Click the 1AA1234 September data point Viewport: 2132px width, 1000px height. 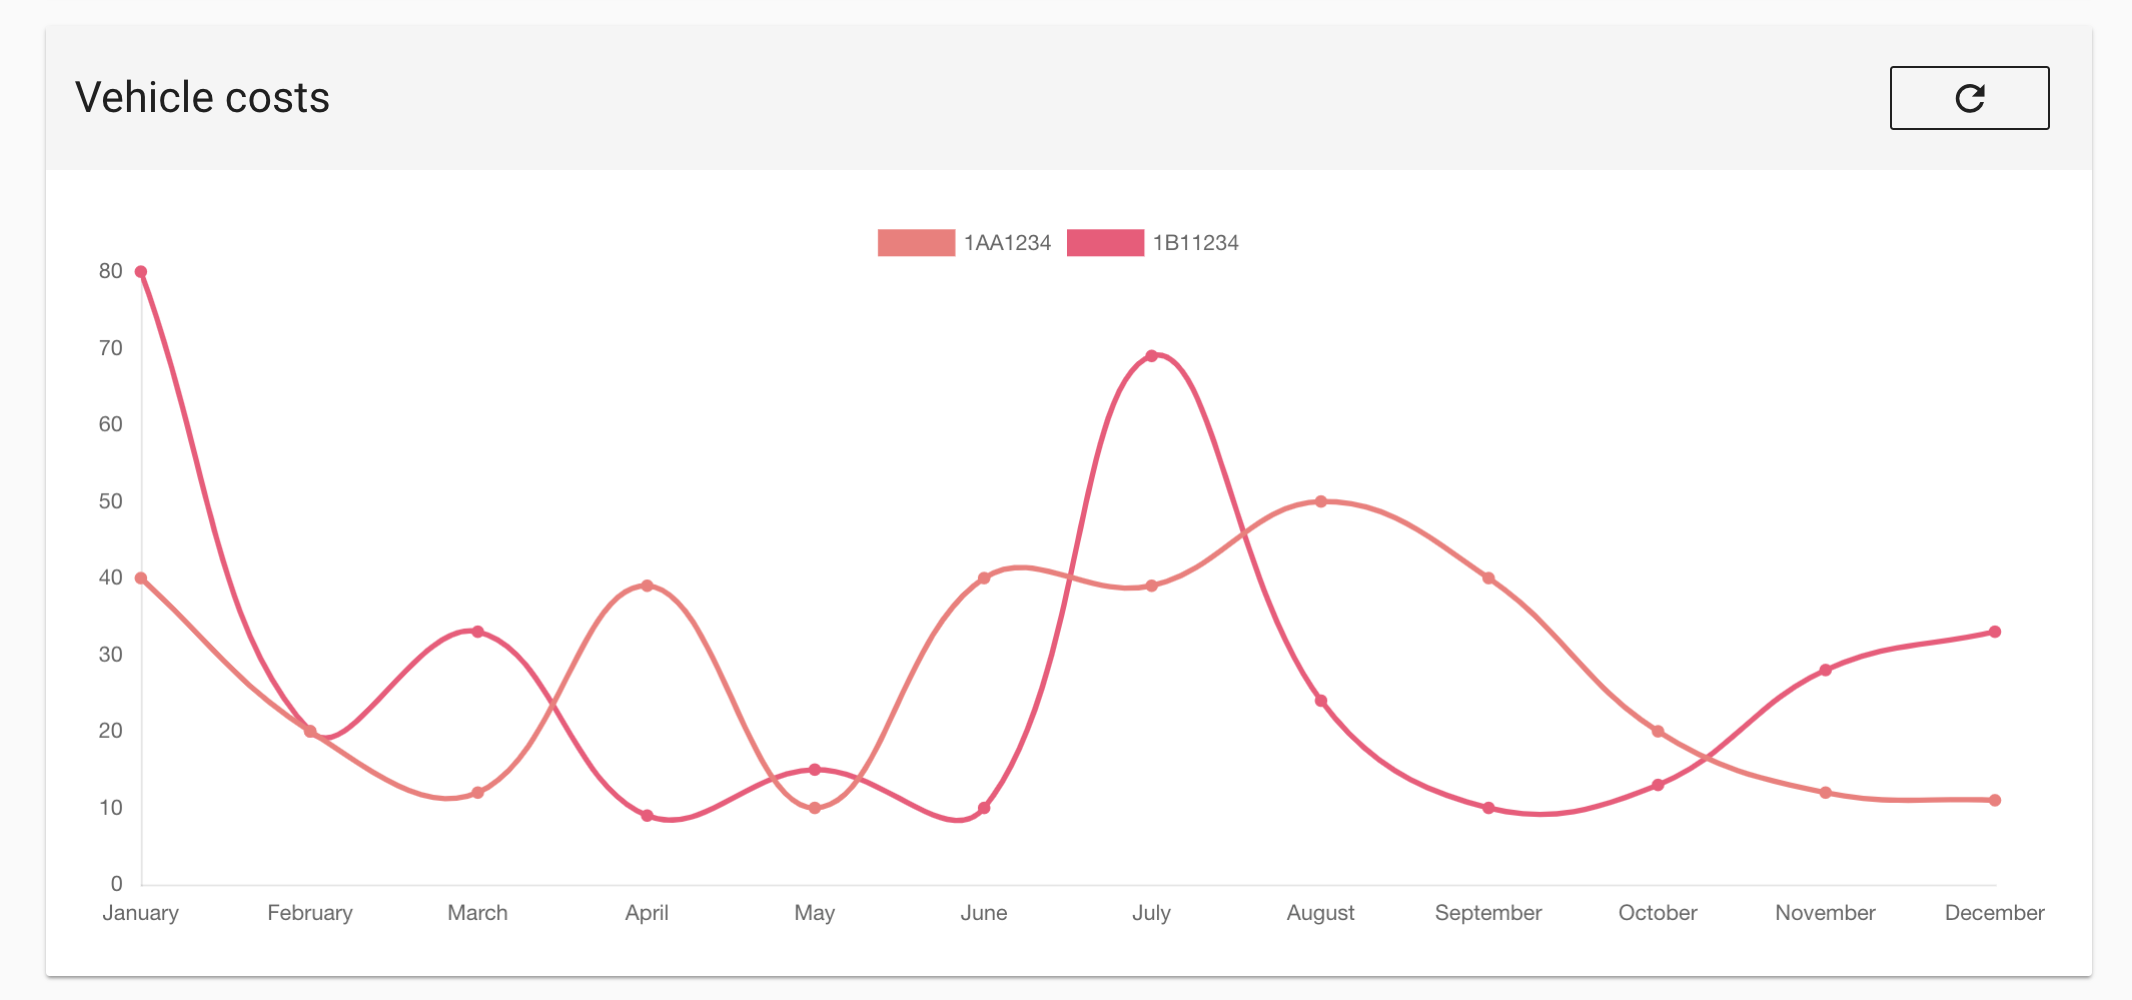coord(1489,578)
